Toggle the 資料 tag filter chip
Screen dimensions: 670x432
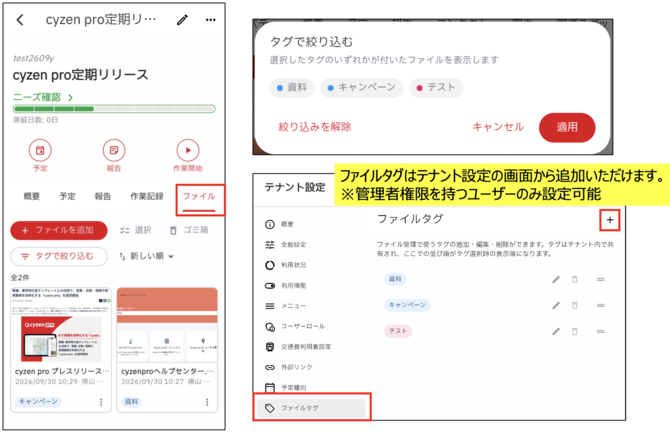(x=292, y=88)
